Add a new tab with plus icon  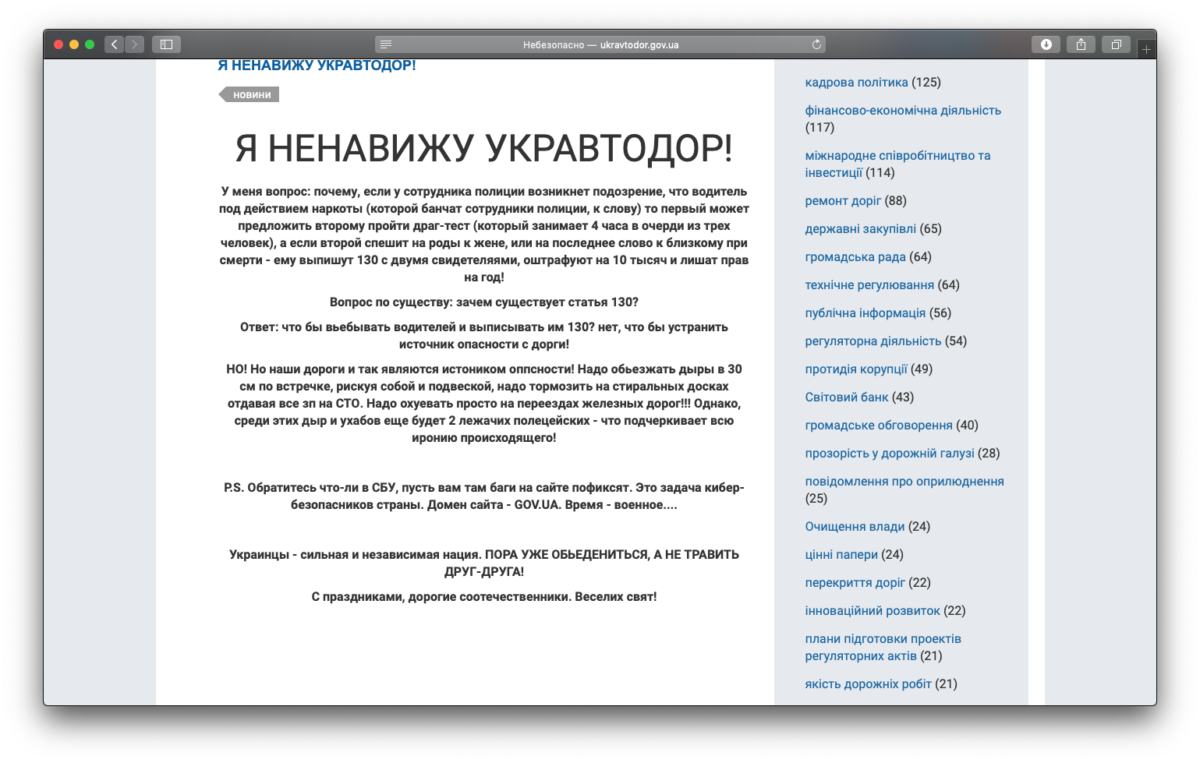point(1146,48)
